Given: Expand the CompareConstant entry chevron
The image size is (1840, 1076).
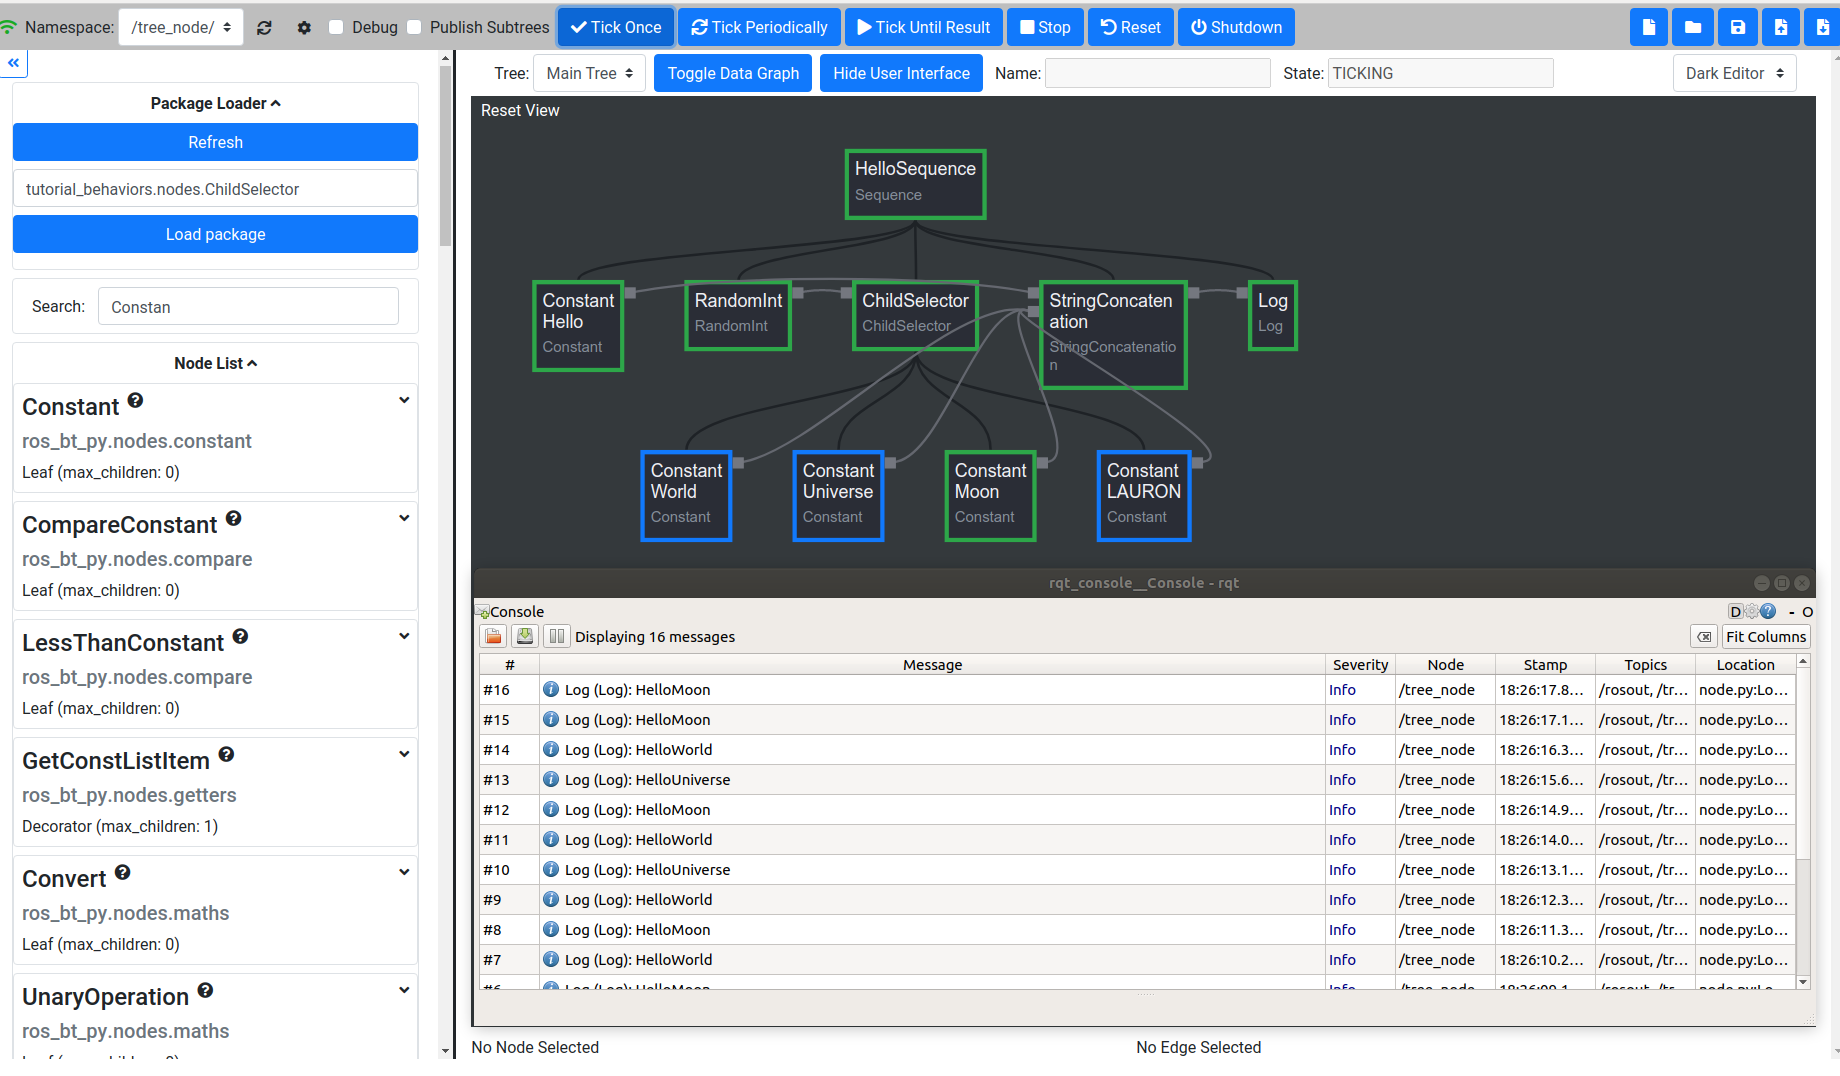Looking at the screenshot, I should [x=404, y=518].
